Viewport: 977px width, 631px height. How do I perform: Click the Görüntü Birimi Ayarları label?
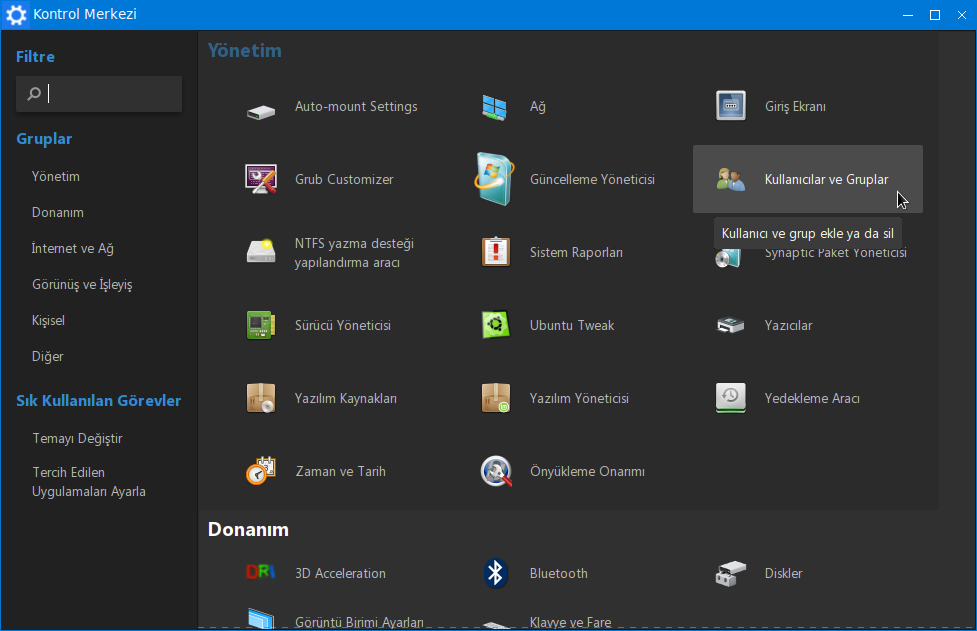tap(360, 622)
